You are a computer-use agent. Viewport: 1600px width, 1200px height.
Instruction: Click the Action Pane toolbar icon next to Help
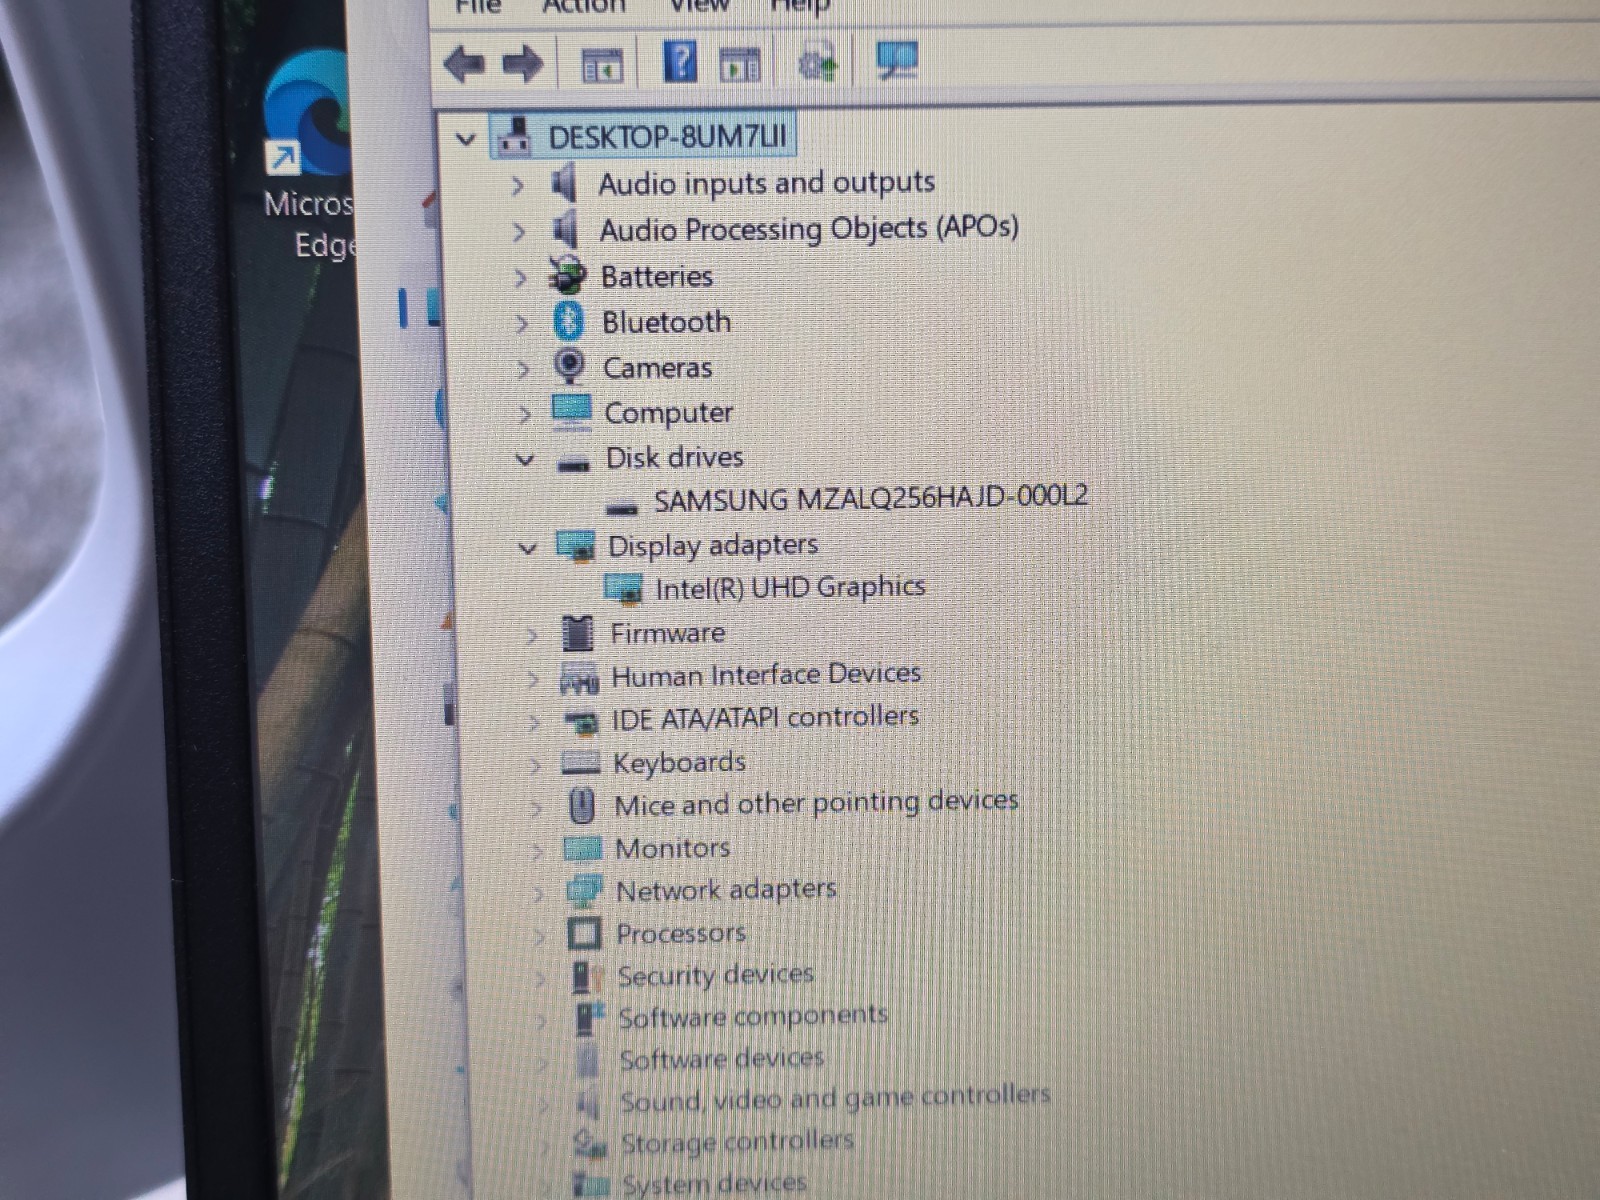point(739,65)
